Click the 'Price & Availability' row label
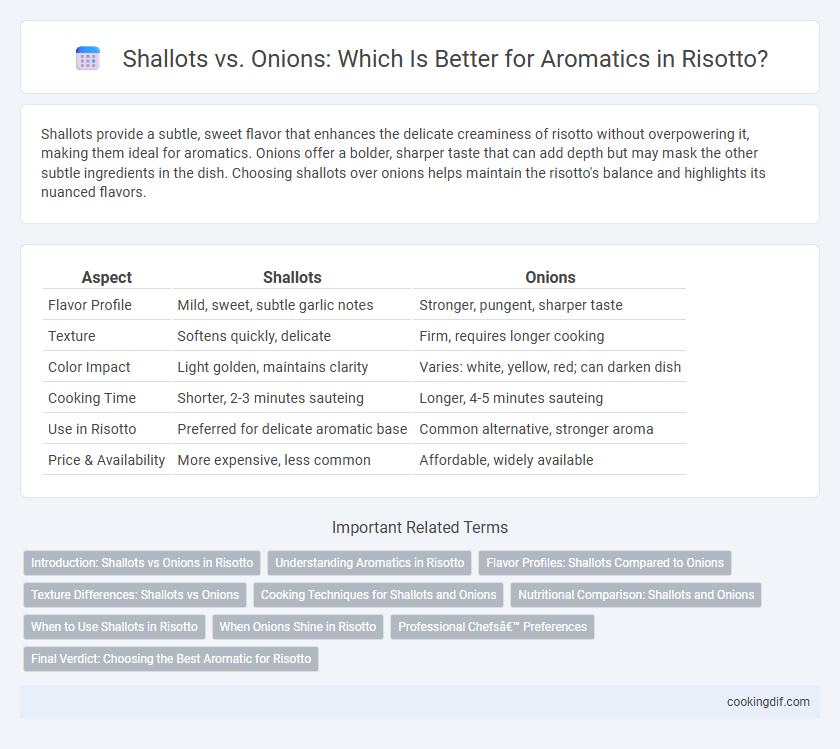 [106, 460]
